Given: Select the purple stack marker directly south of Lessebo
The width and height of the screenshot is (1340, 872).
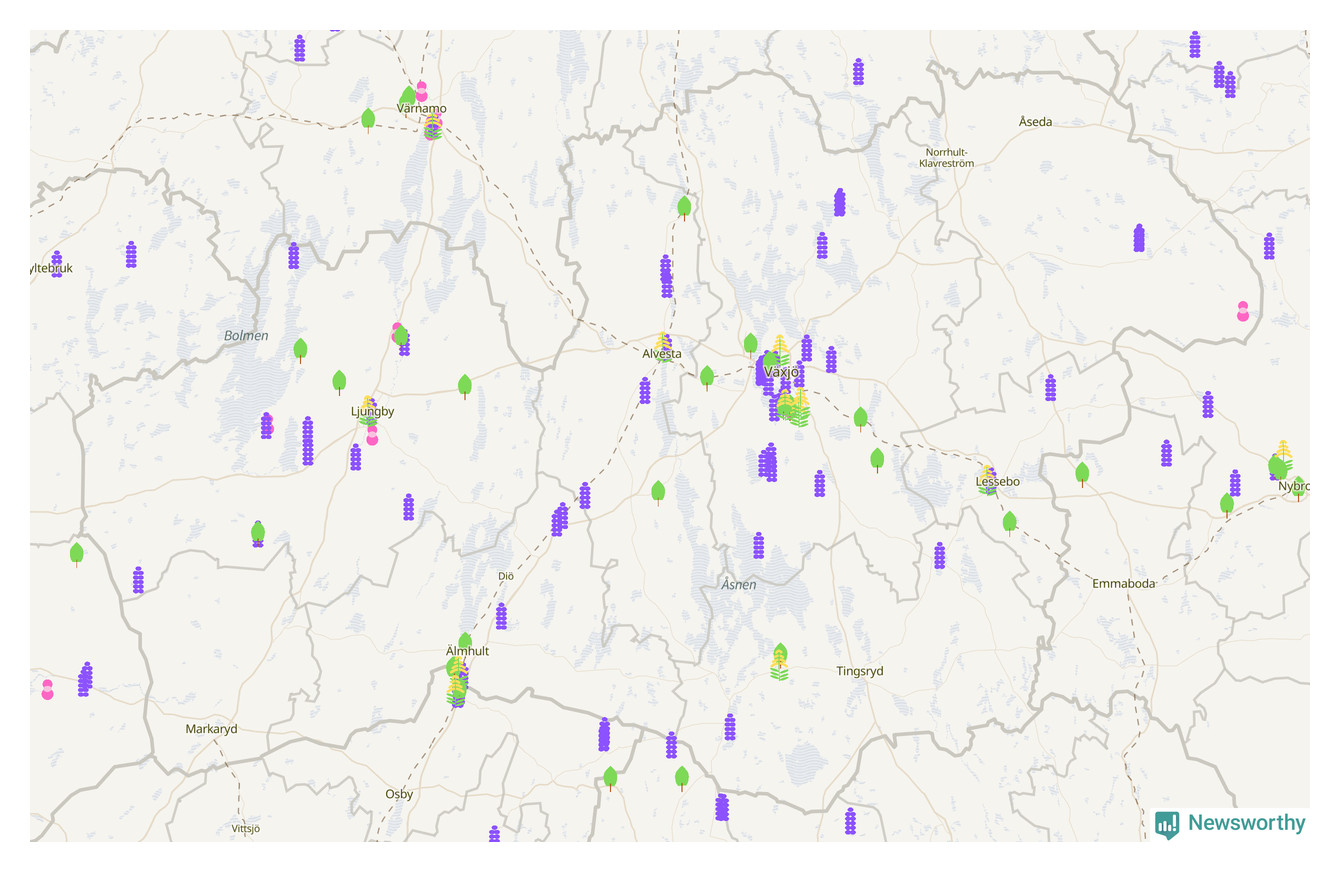Looking at the screenshot, I should tap(939, 556).
